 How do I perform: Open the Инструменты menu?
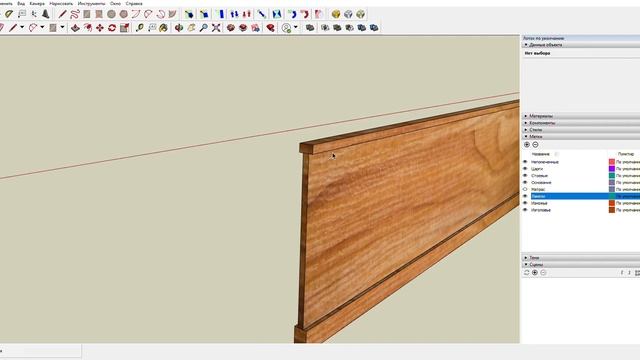click(x=91, y=3)
